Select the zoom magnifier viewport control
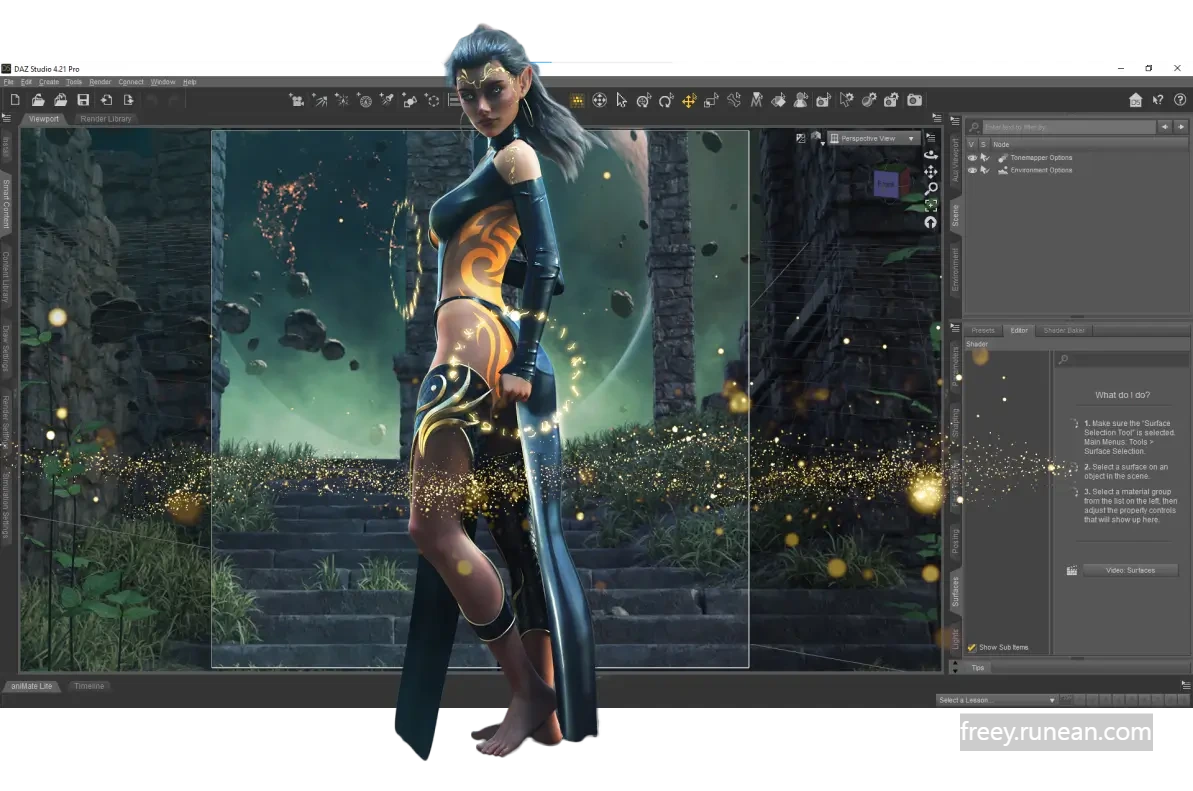 [930, 188]
